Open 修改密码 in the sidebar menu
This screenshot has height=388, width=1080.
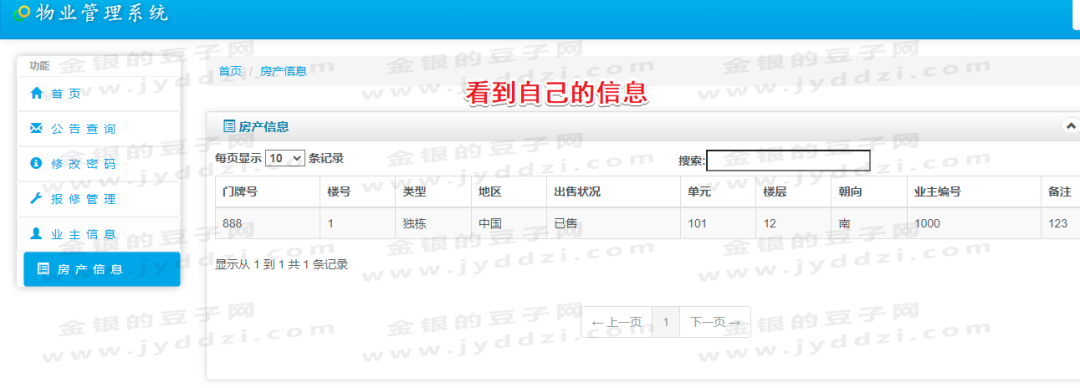click(x=98, y=164)
